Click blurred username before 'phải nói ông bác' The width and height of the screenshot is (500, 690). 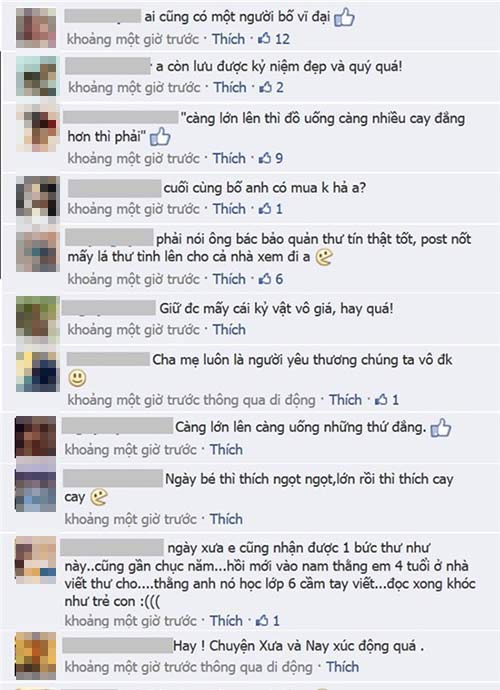109,238
